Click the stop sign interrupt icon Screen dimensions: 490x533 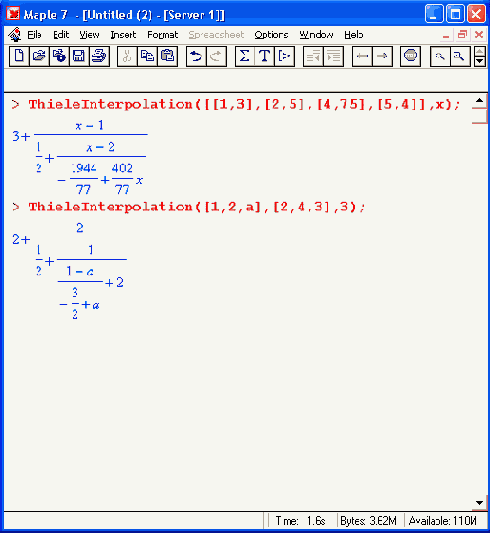[x=410, y=56]
